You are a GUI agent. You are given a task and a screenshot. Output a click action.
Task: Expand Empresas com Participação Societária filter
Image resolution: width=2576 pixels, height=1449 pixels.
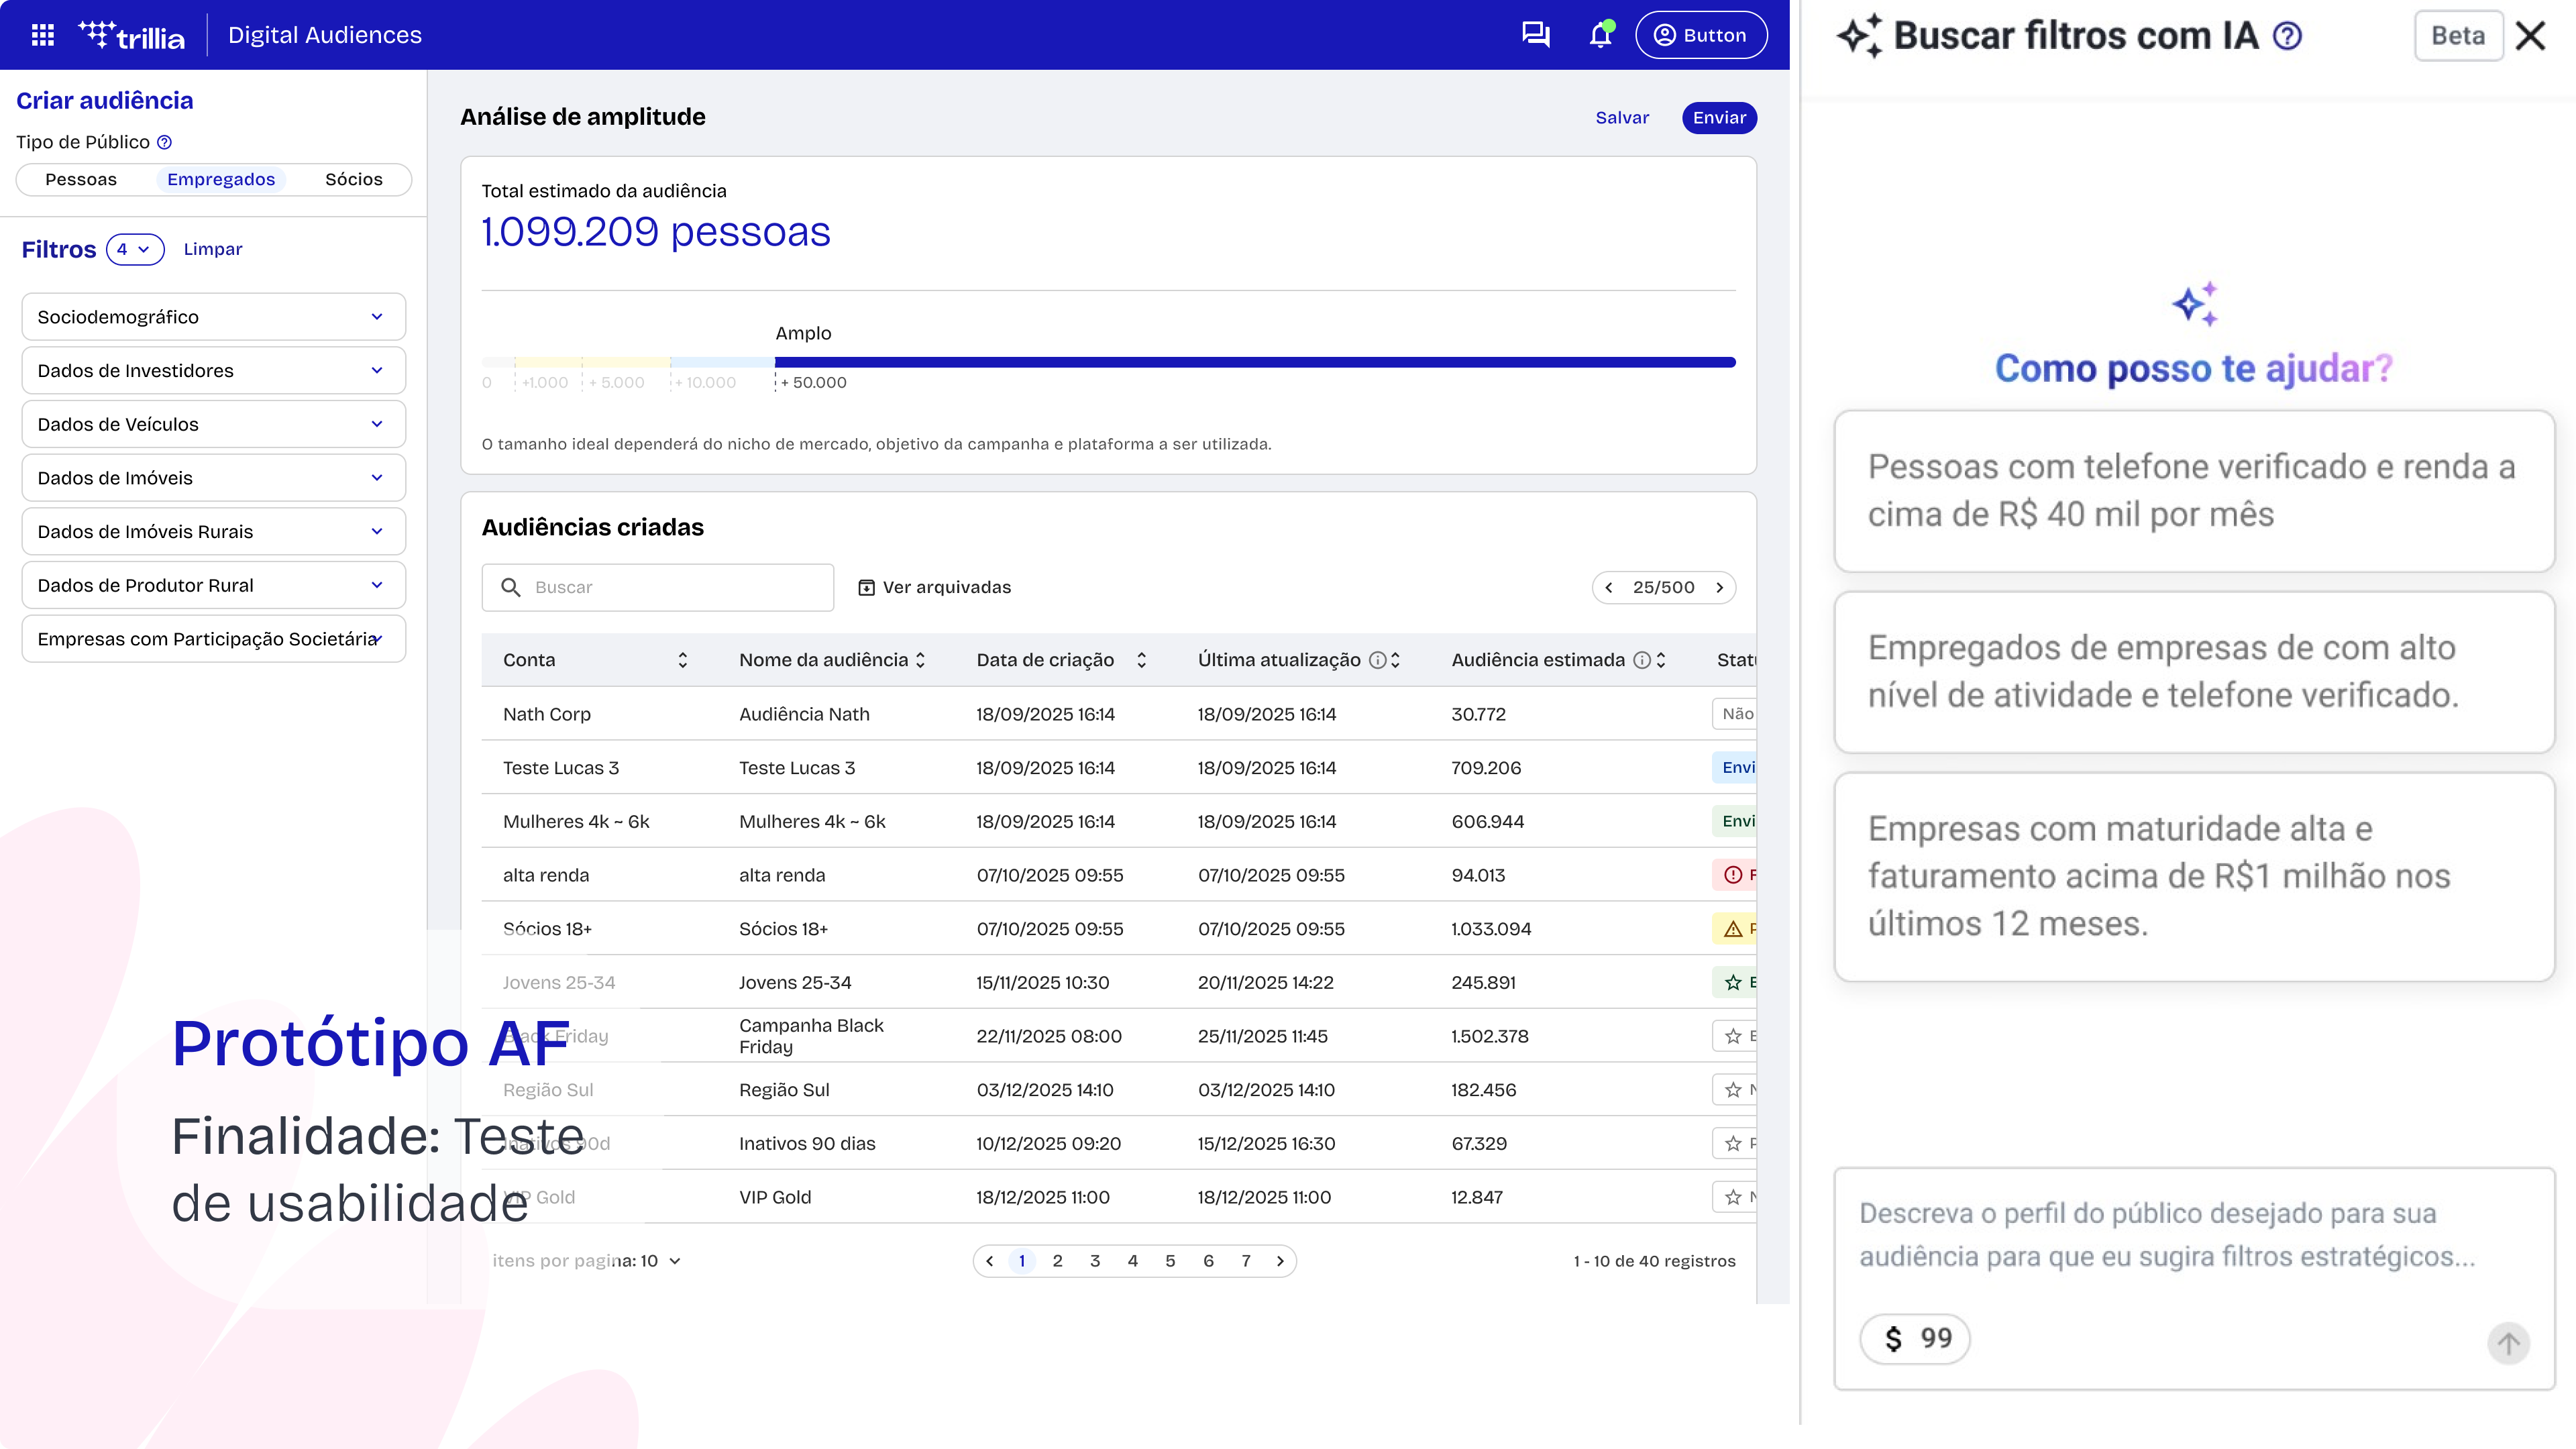213,639
